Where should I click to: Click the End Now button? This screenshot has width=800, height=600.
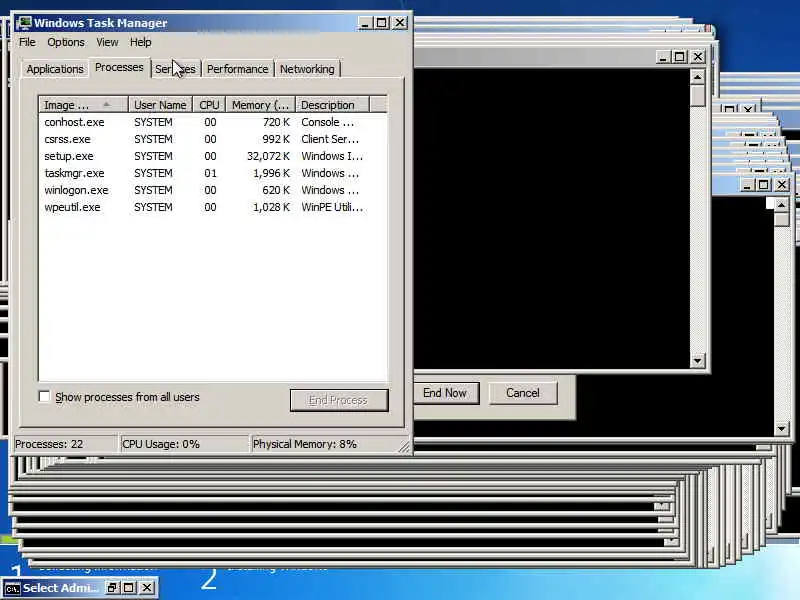tap(445, 393)
